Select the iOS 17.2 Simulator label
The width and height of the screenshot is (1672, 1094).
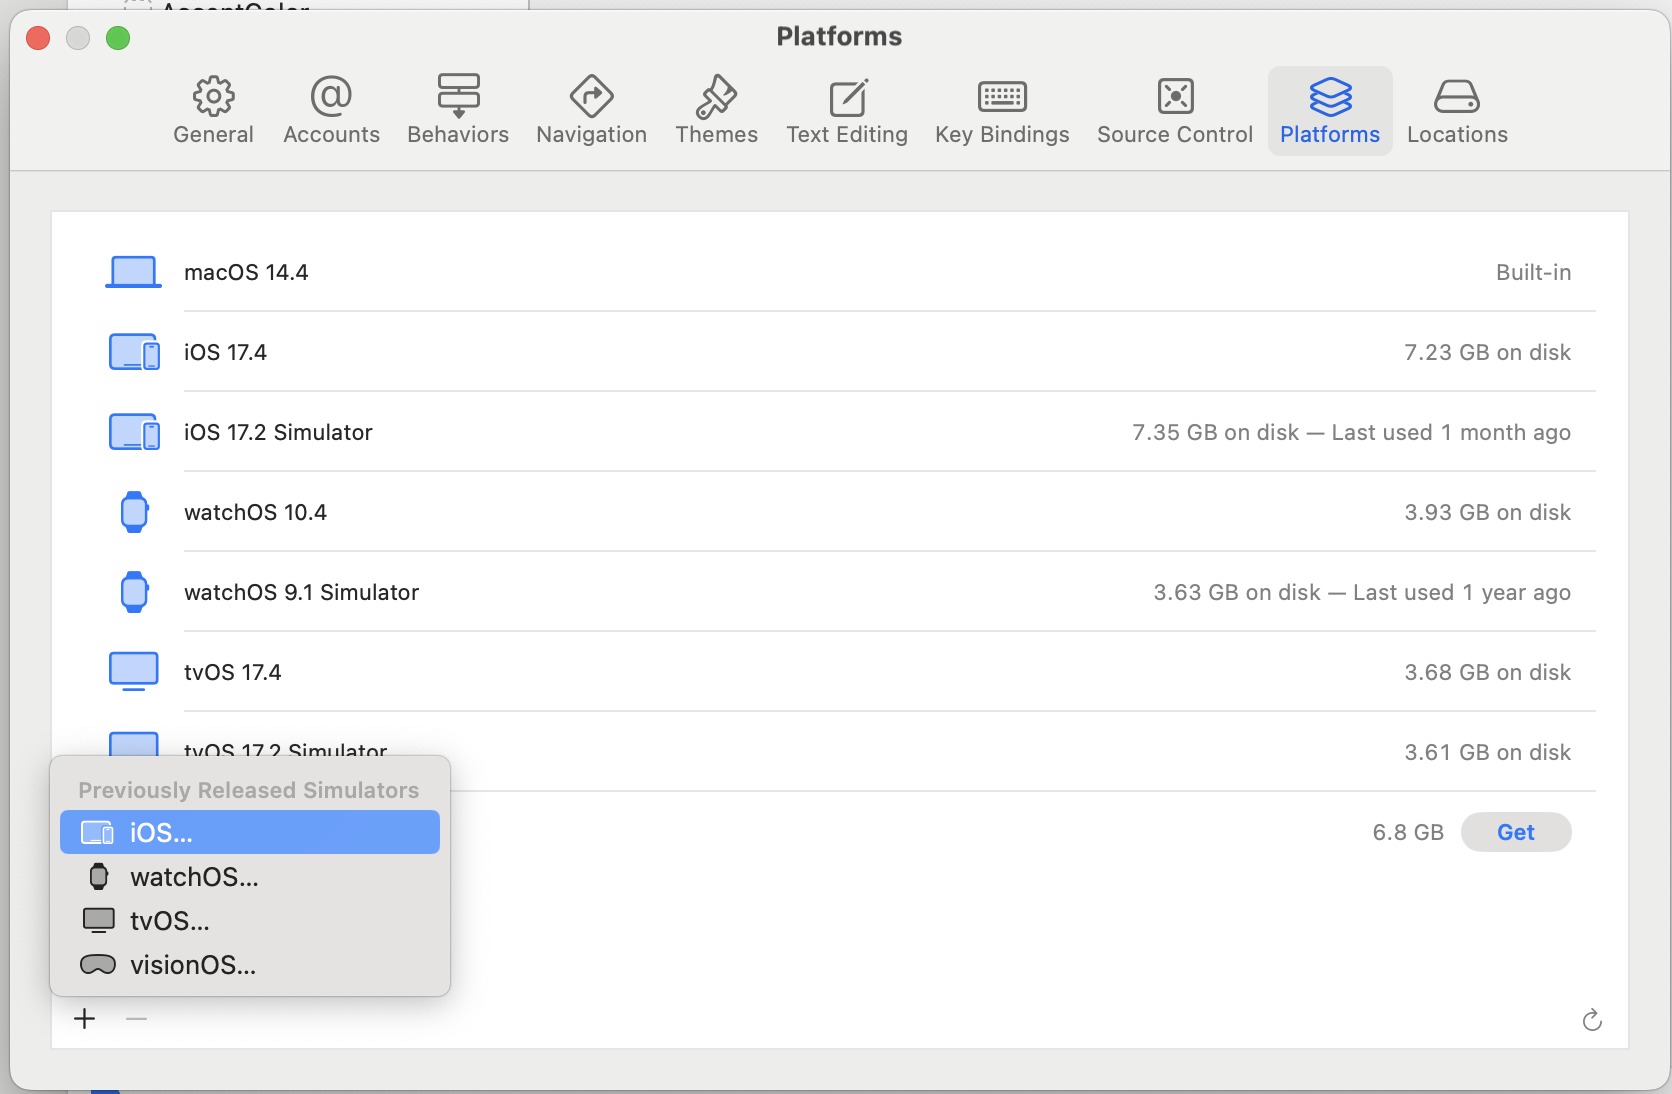tap(278, 432)
